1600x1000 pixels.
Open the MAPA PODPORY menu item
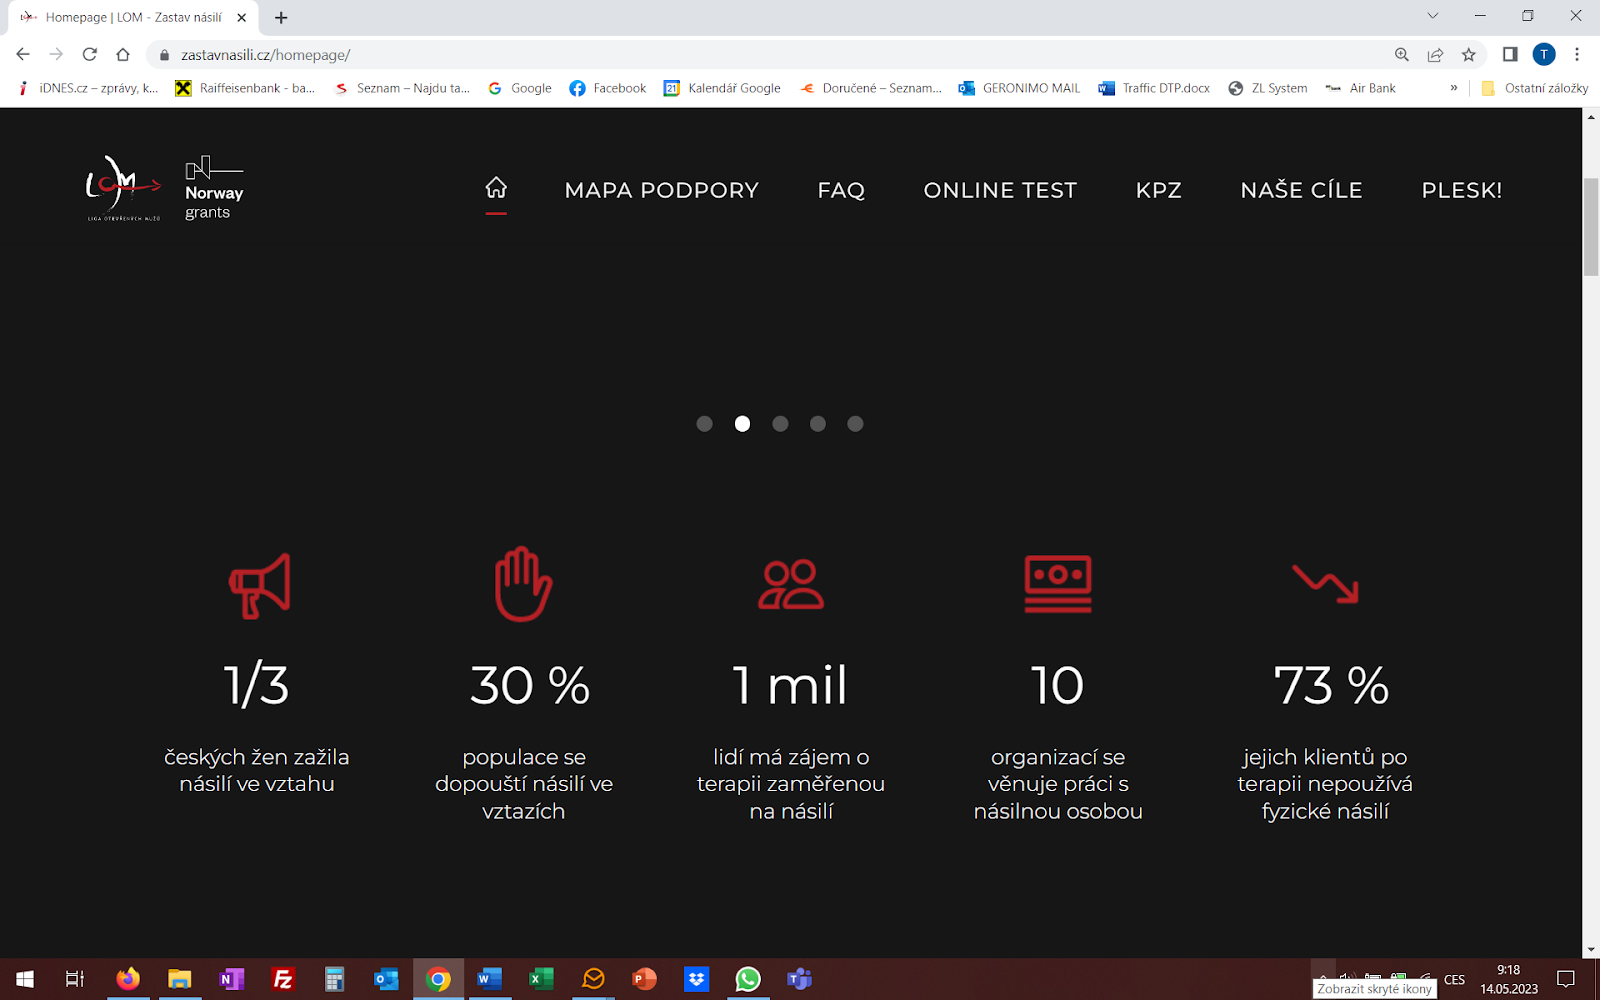(x=661, y=190)
